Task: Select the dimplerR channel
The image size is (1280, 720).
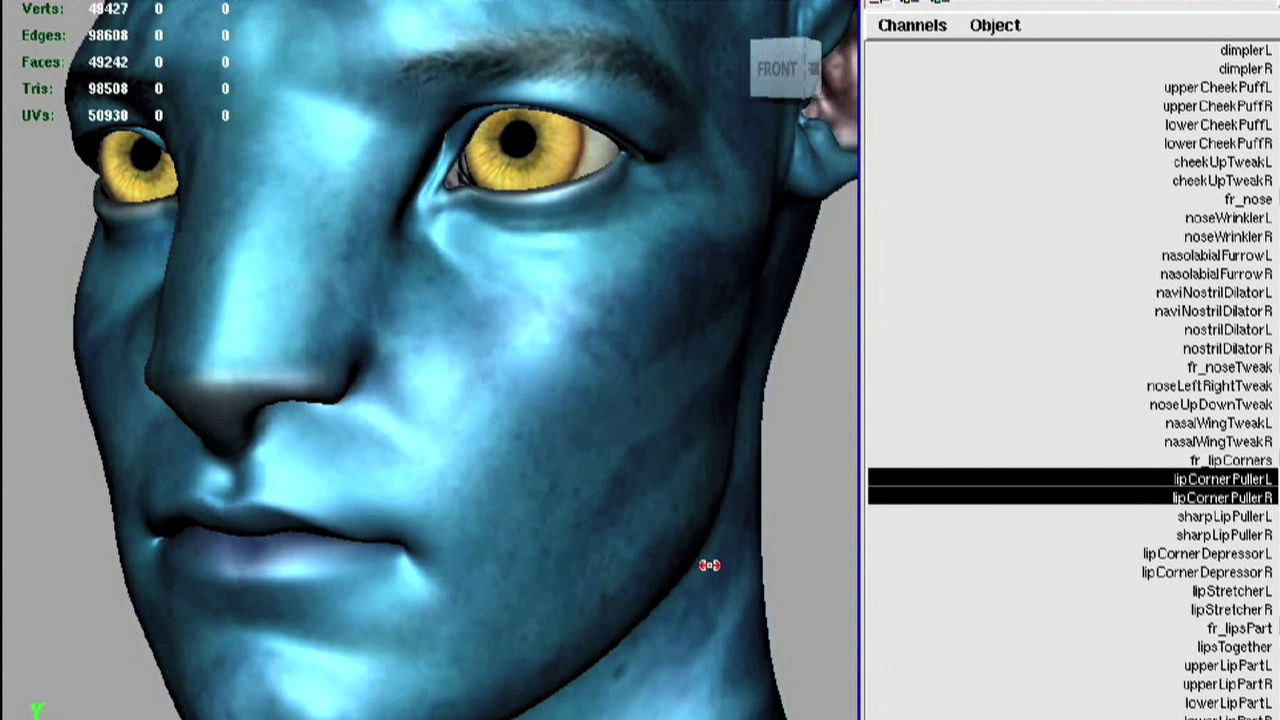Action: (x=1245, y=69)
